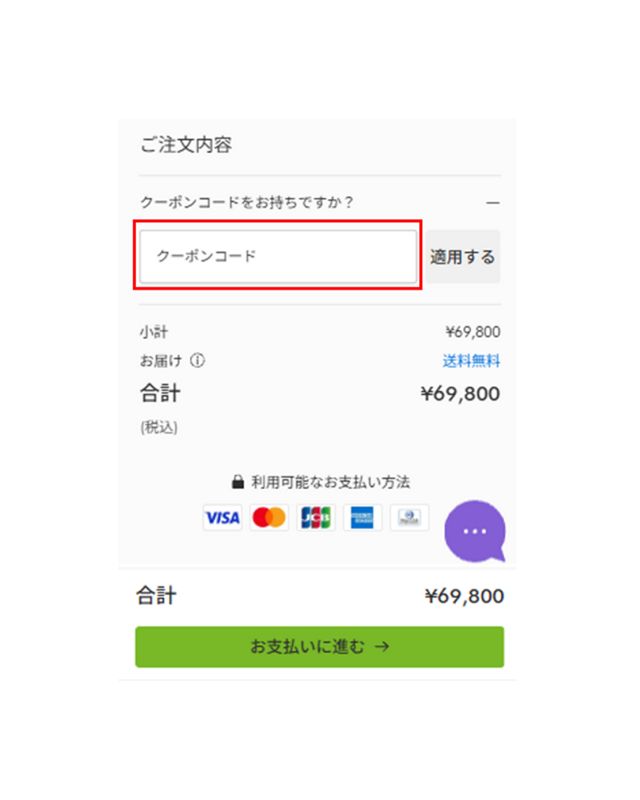
Task: Click the Diners Club card icon
Action: pos(409,517)
